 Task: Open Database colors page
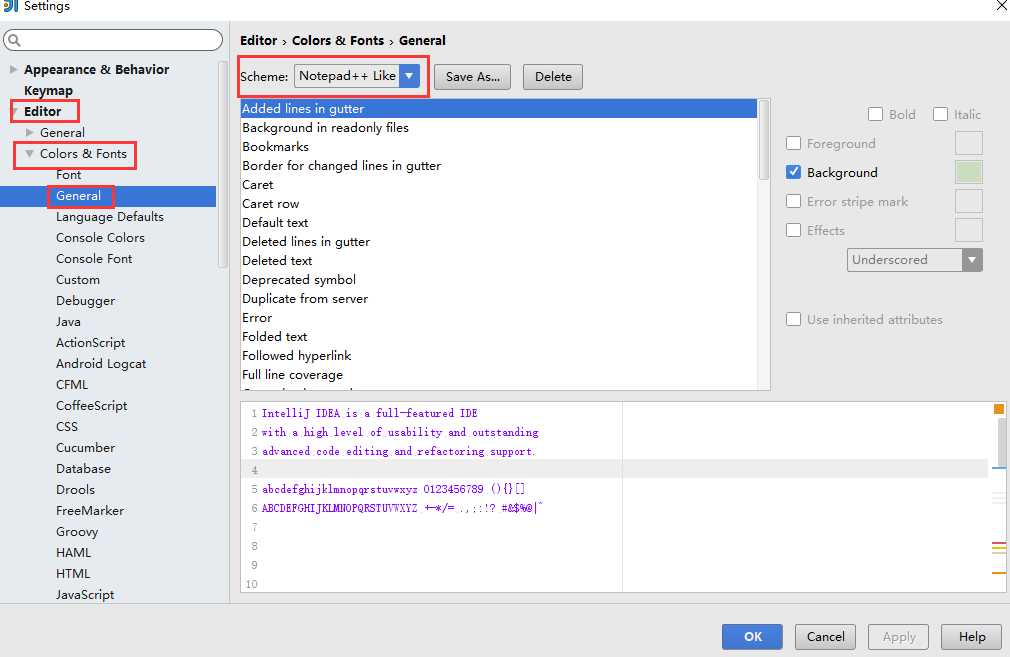tap(83, 469)
